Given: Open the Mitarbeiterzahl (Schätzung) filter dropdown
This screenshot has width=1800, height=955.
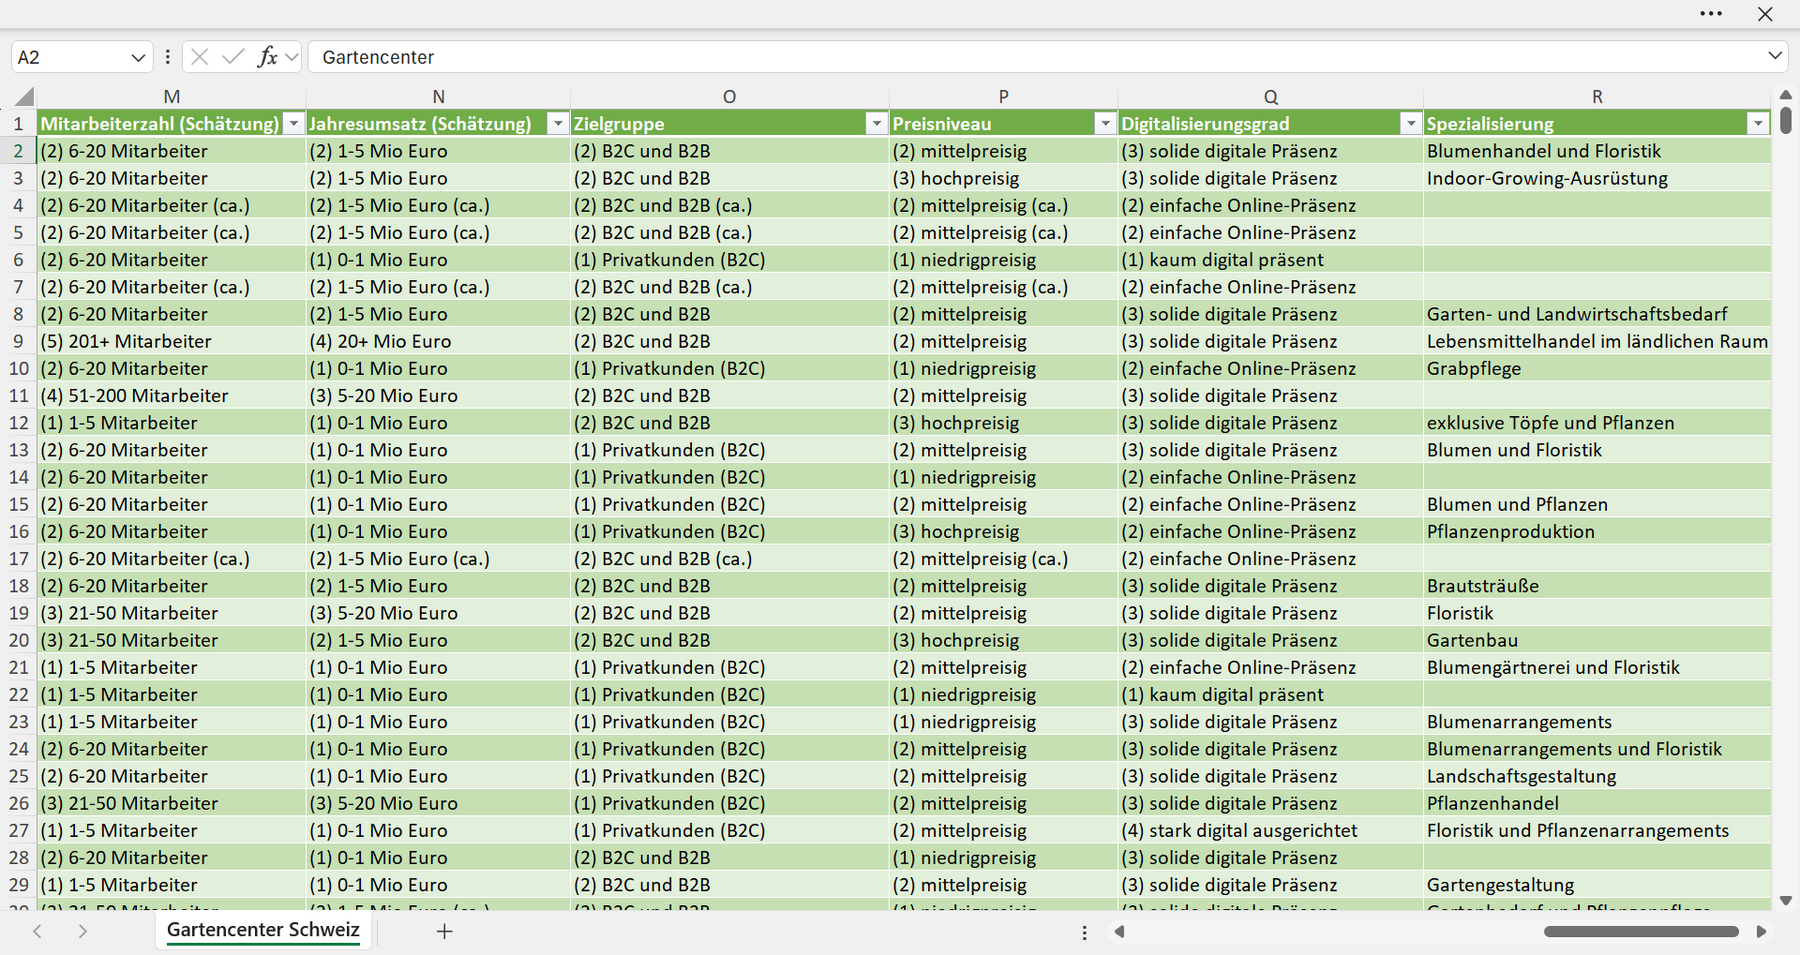Looking at the screenshot, I should (293, 124).
